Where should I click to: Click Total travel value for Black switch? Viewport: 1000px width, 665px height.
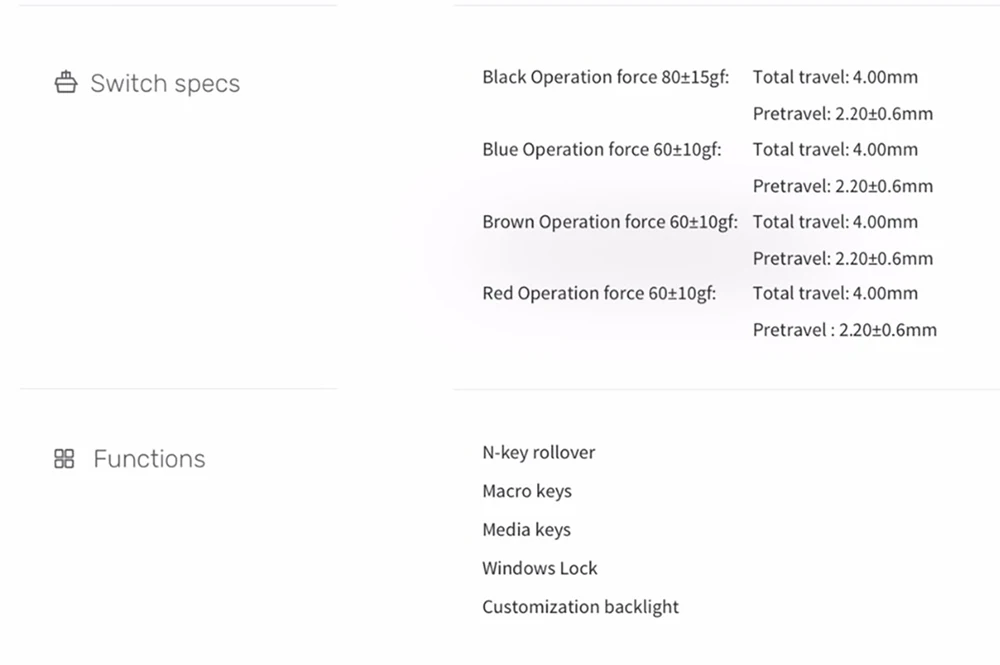click(835, 77)
